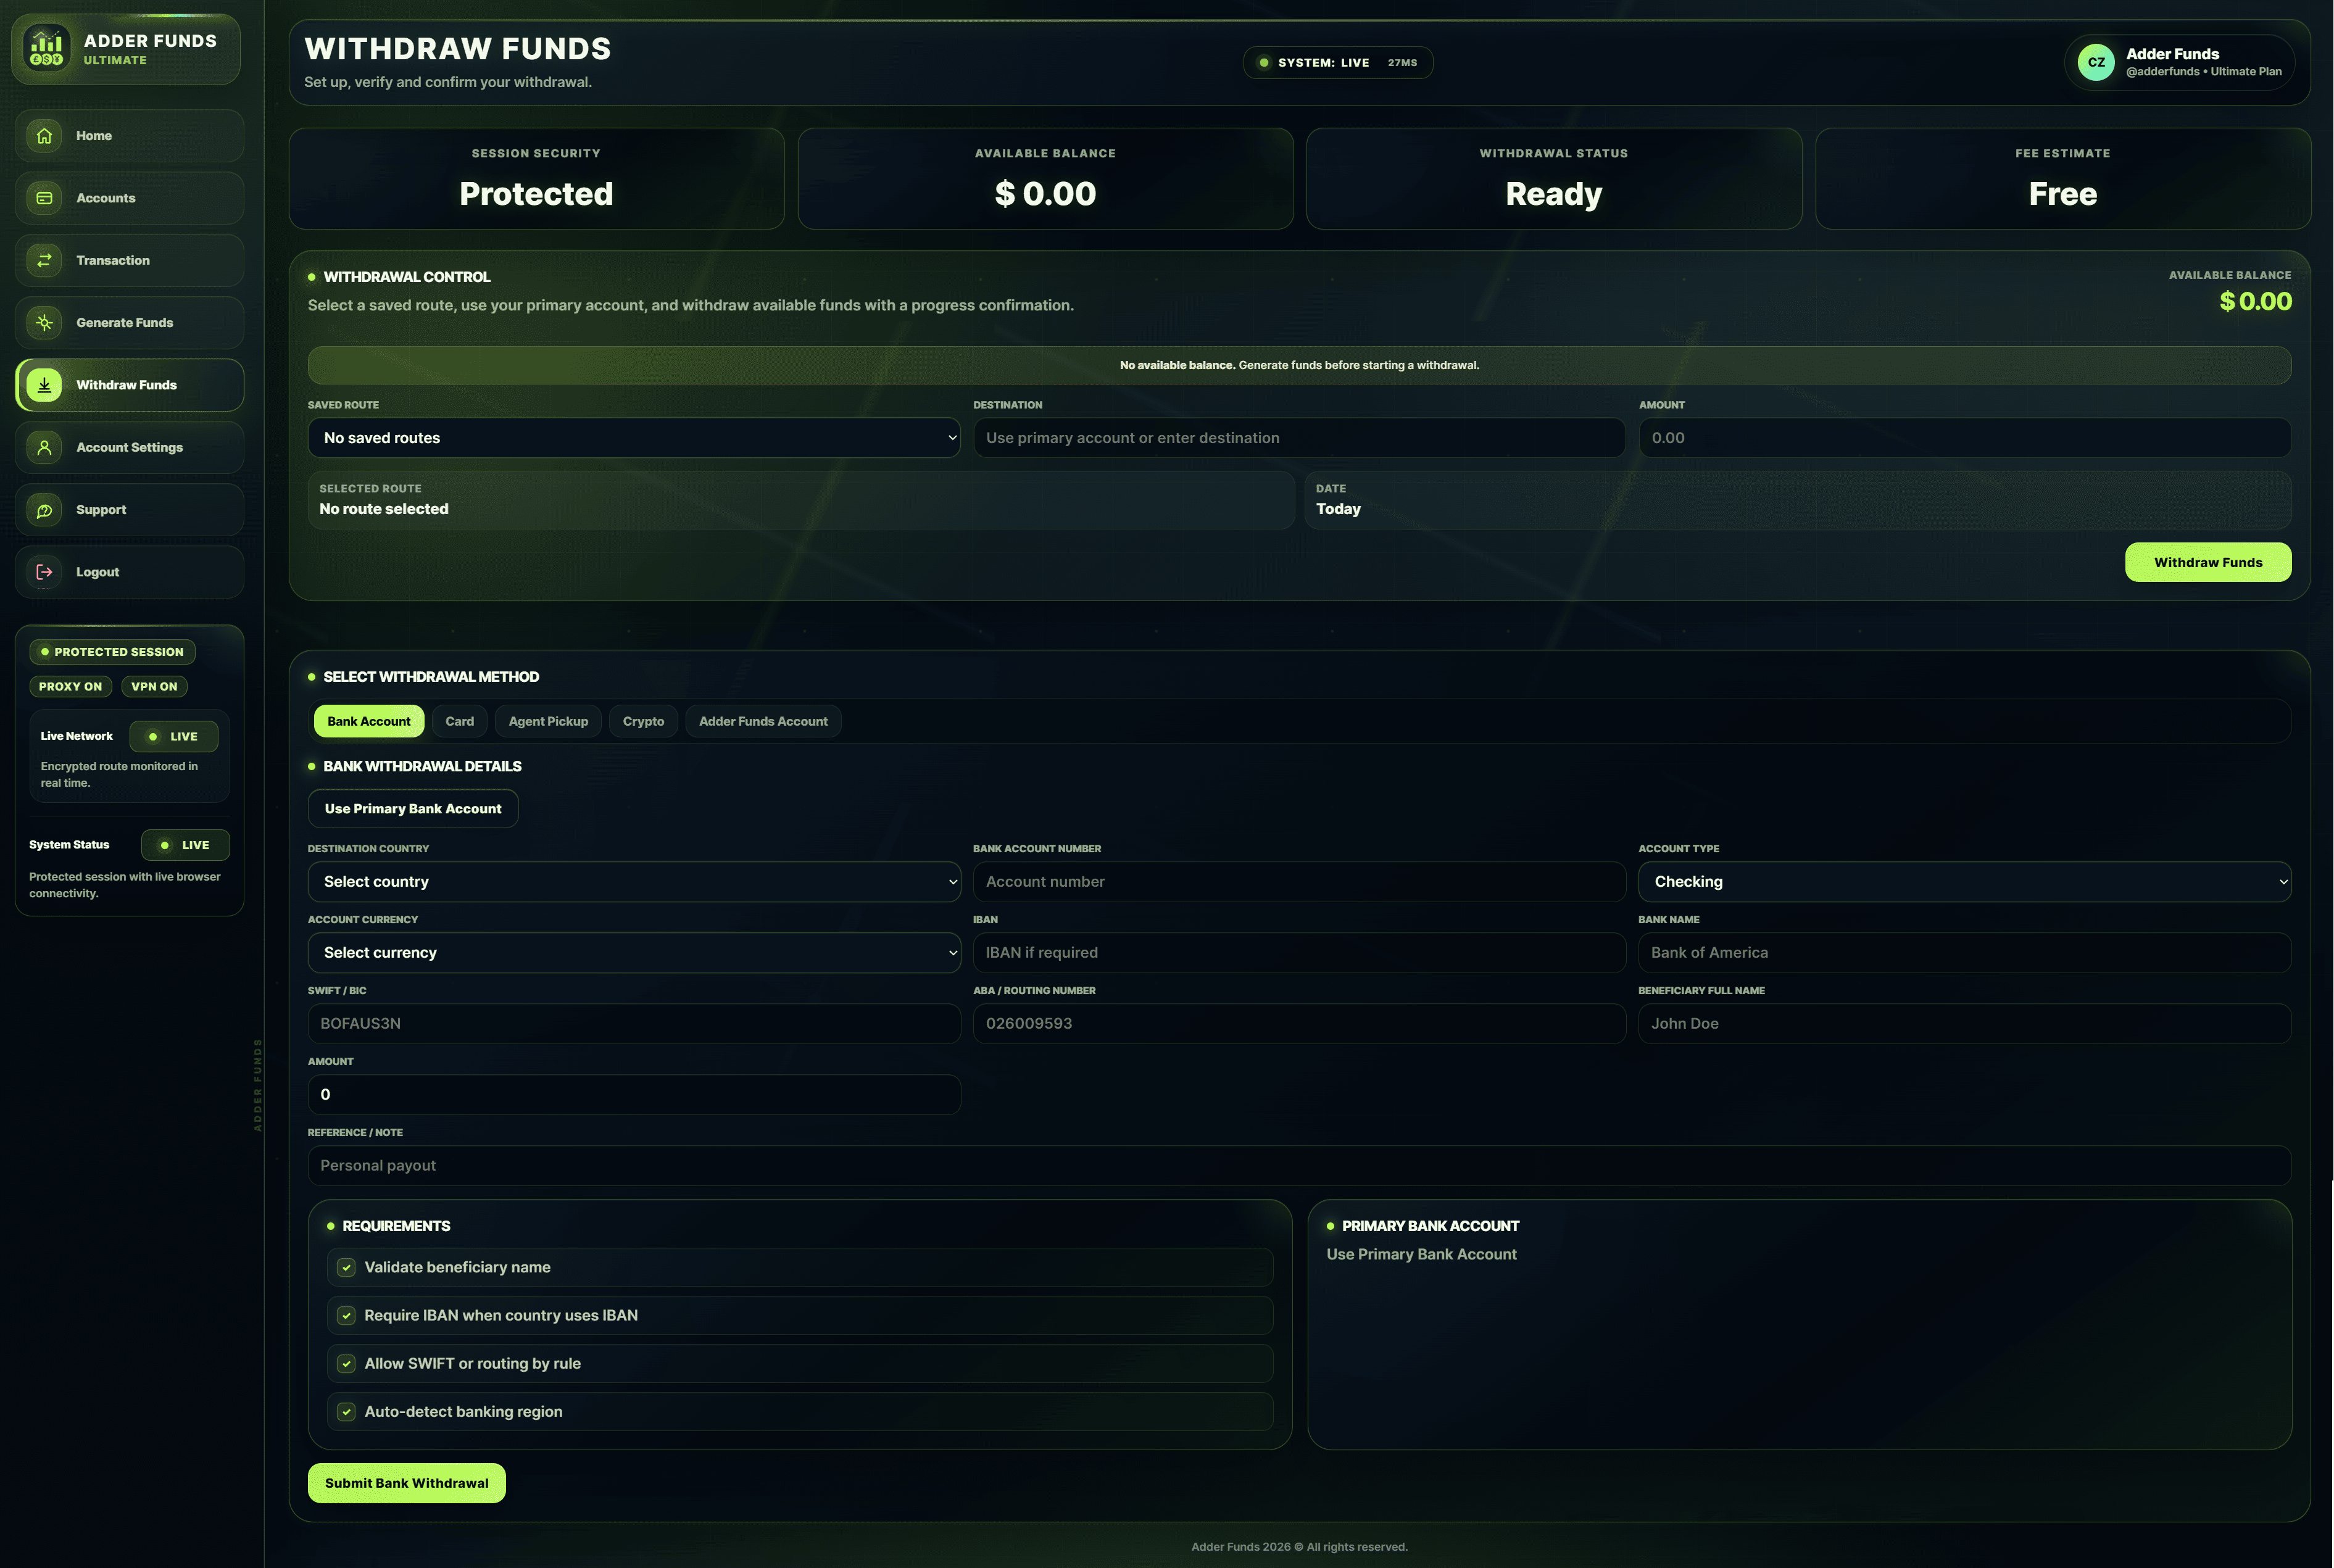Click Submit Bank Withdrawal button
Screen dimensions: 2334x1568
point(407,1483)
